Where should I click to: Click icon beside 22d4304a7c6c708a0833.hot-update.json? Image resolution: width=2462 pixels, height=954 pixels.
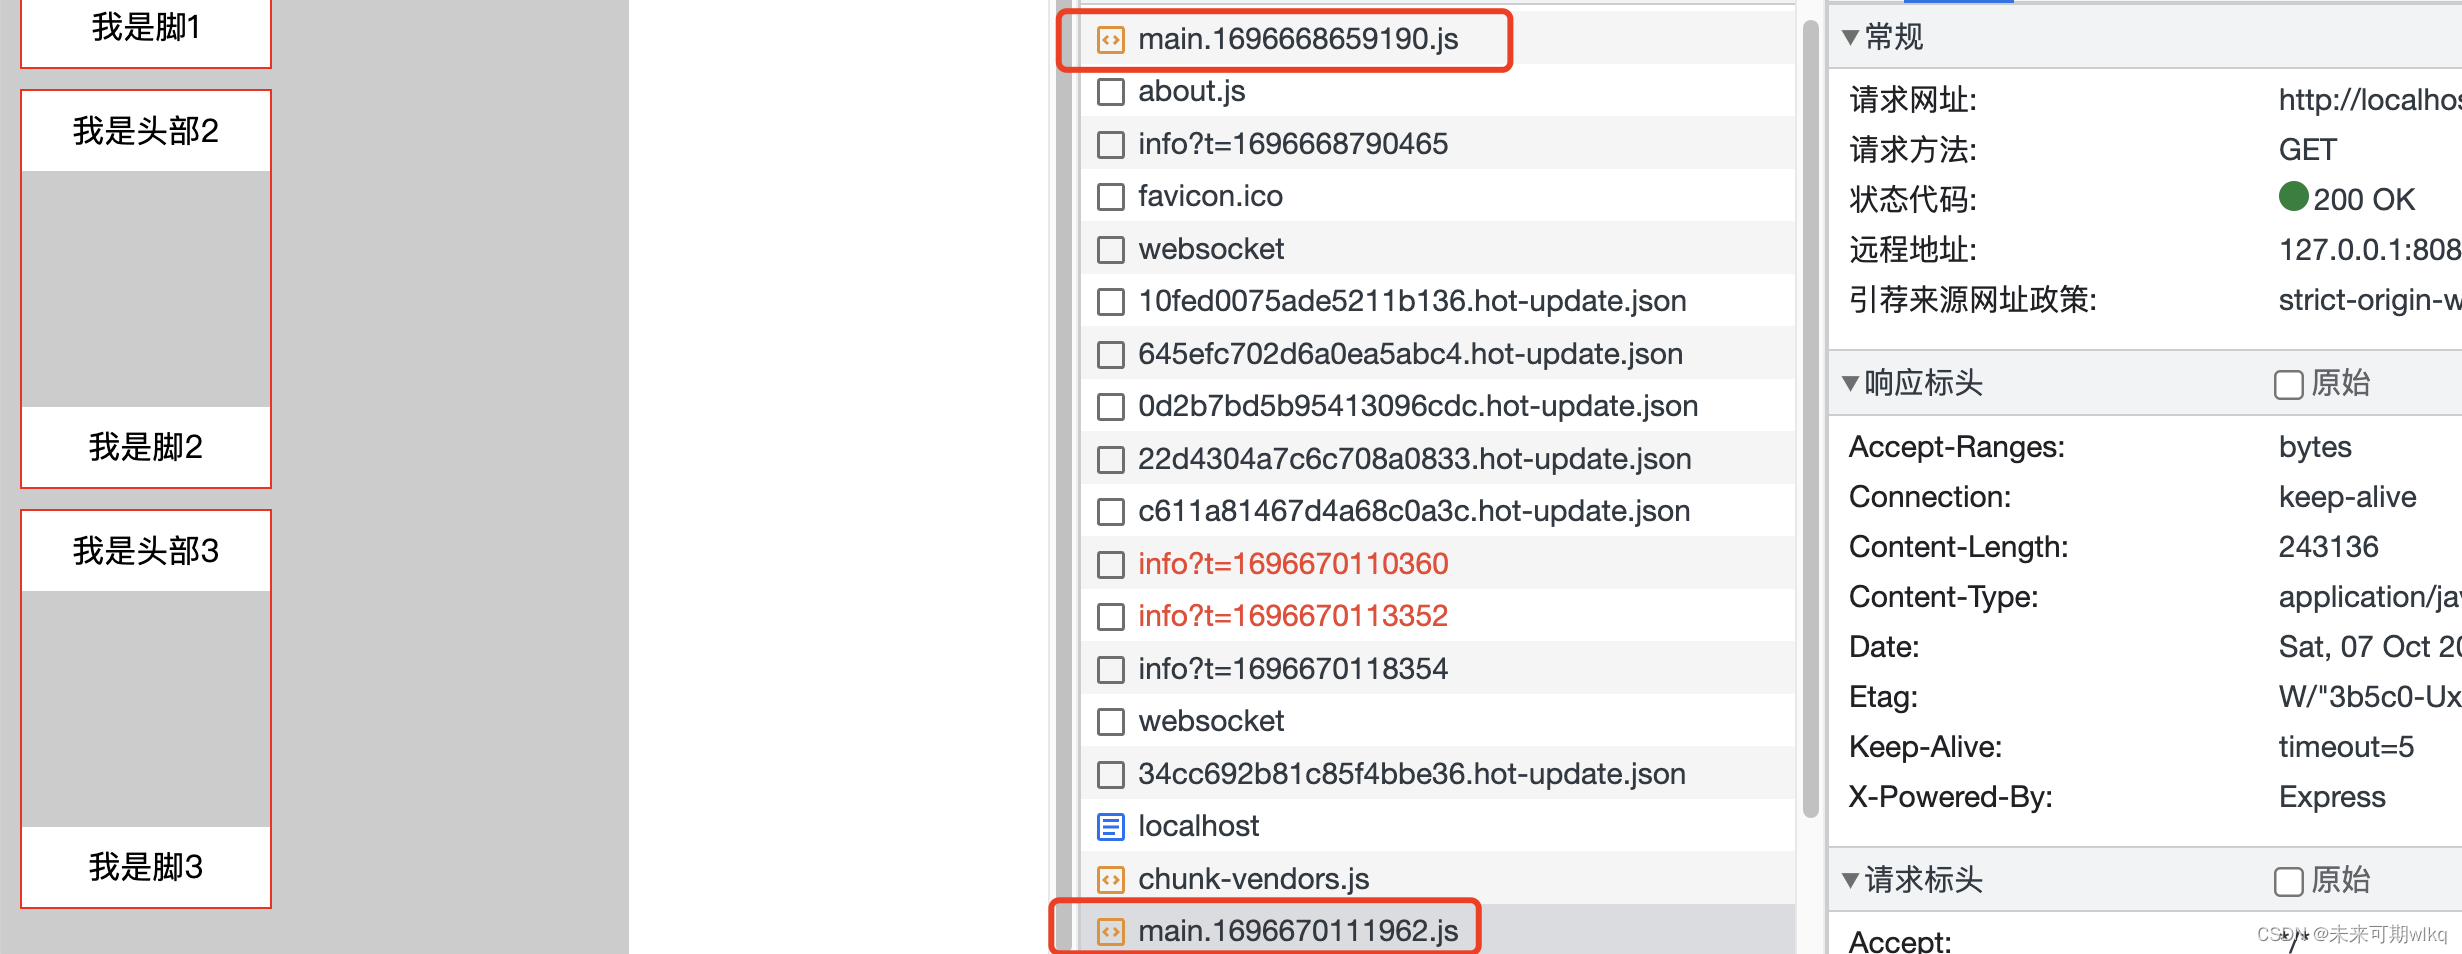1111,460
